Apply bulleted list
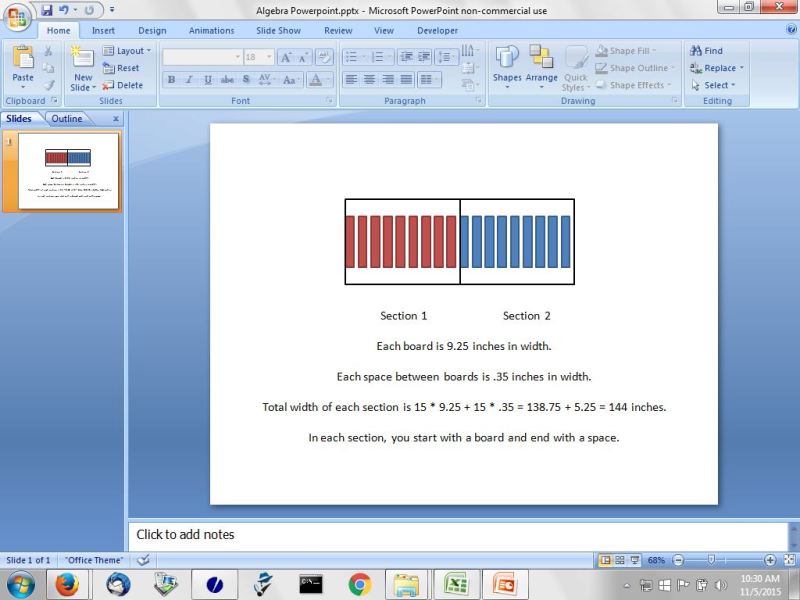 (x=354, y=57)
